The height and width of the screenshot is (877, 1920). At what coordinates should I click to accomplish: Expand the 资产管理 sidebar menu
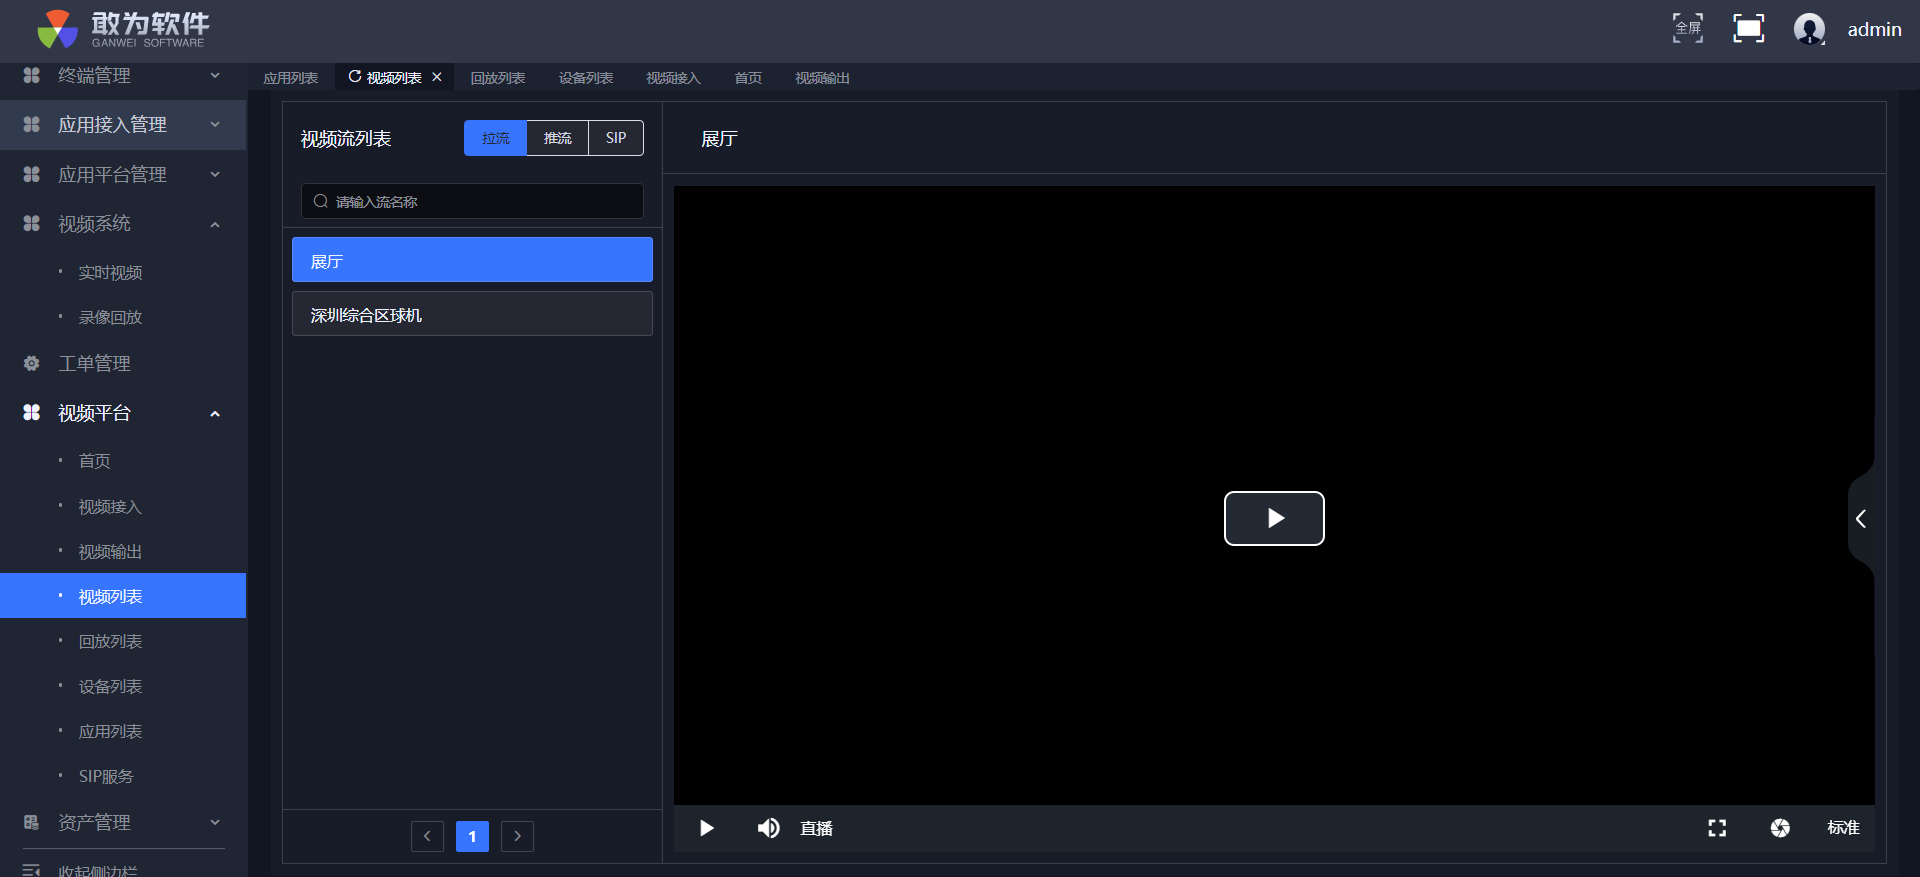(x=122, y=822)
